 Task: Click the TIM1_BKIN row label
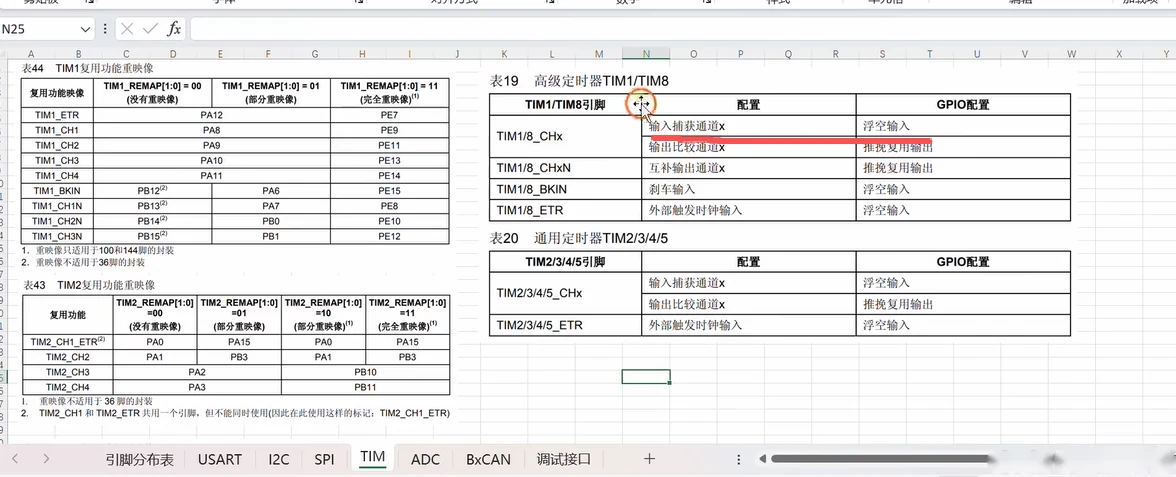tap(58, 190)
